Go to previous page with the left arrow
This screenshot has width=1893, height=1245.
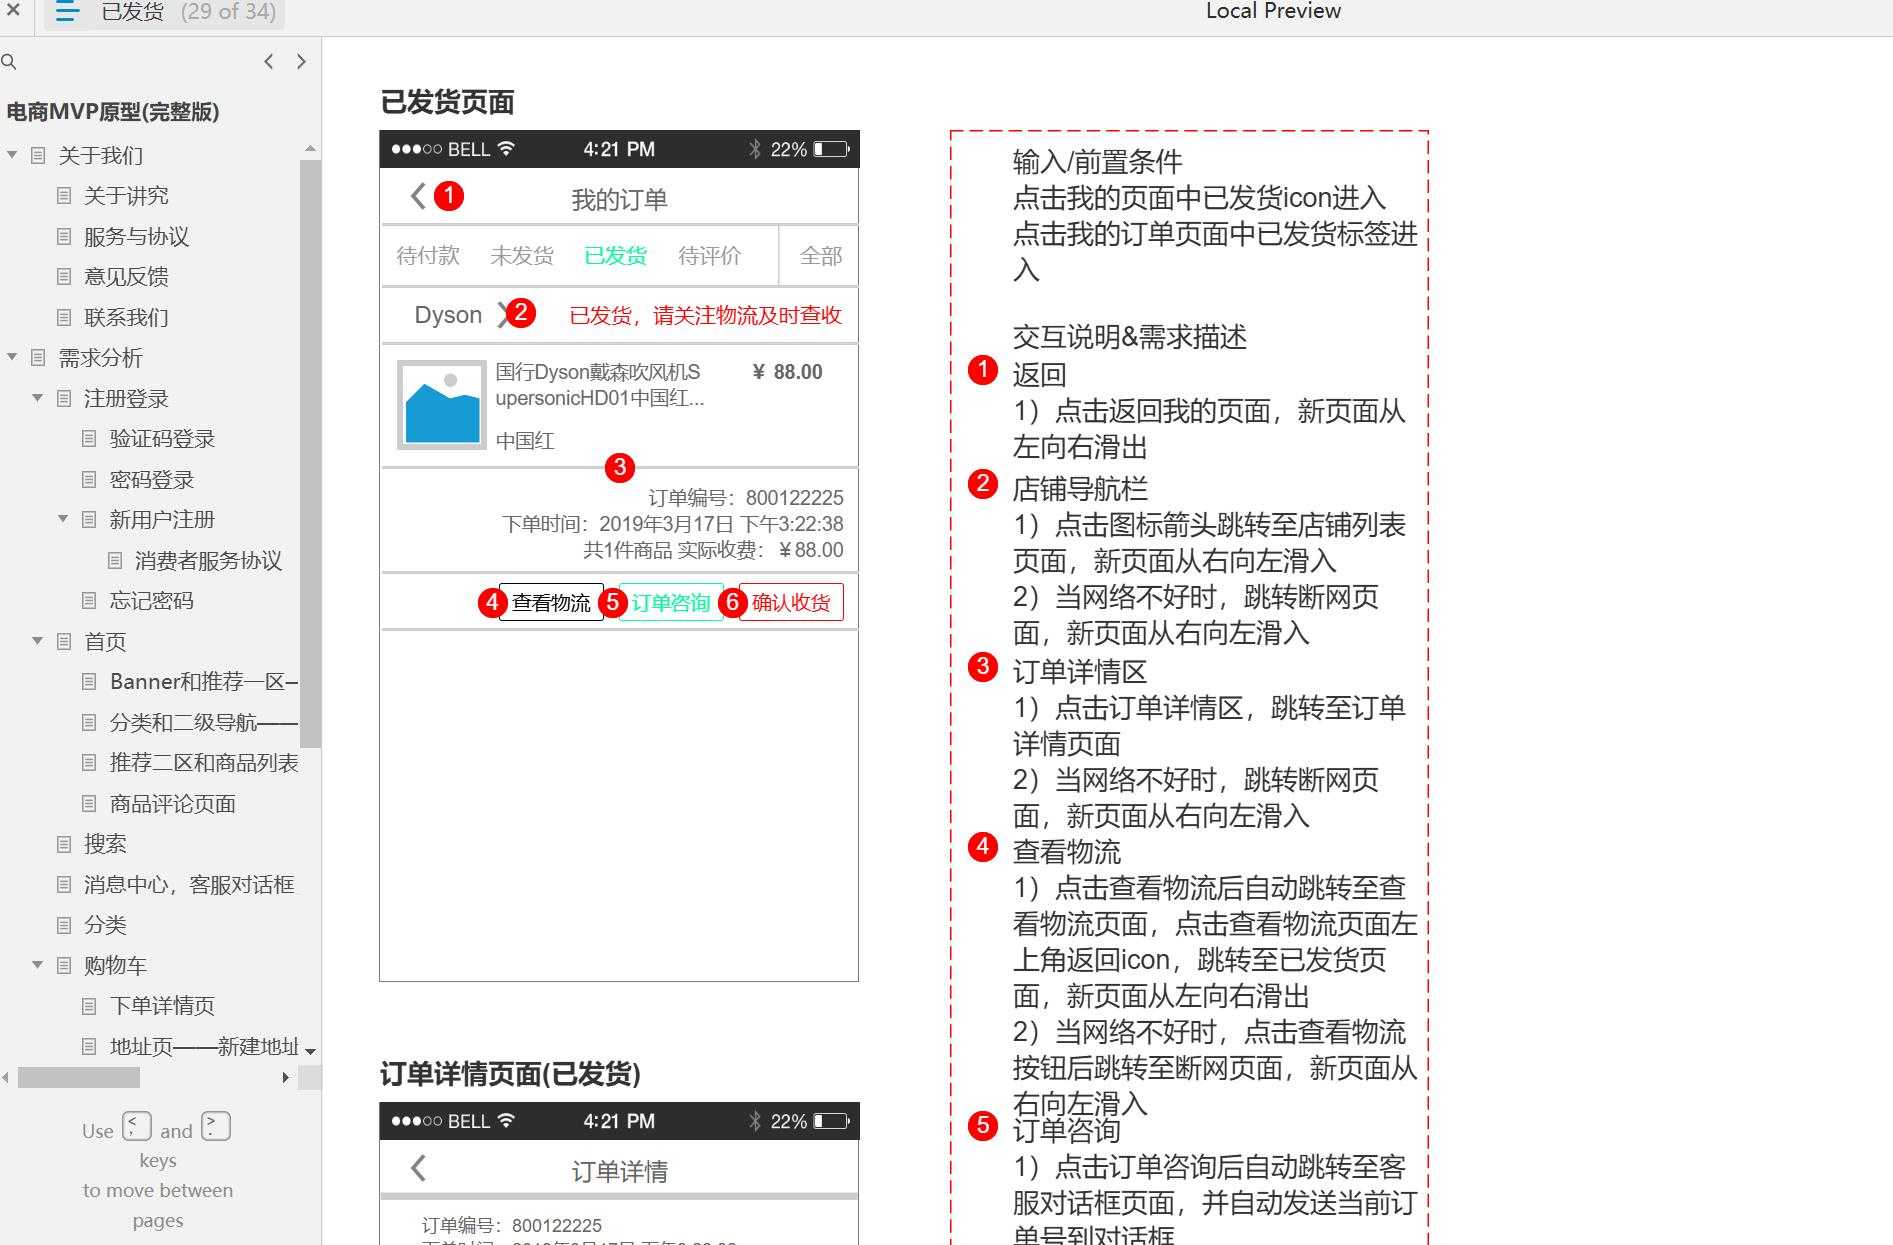click(268, 61)
